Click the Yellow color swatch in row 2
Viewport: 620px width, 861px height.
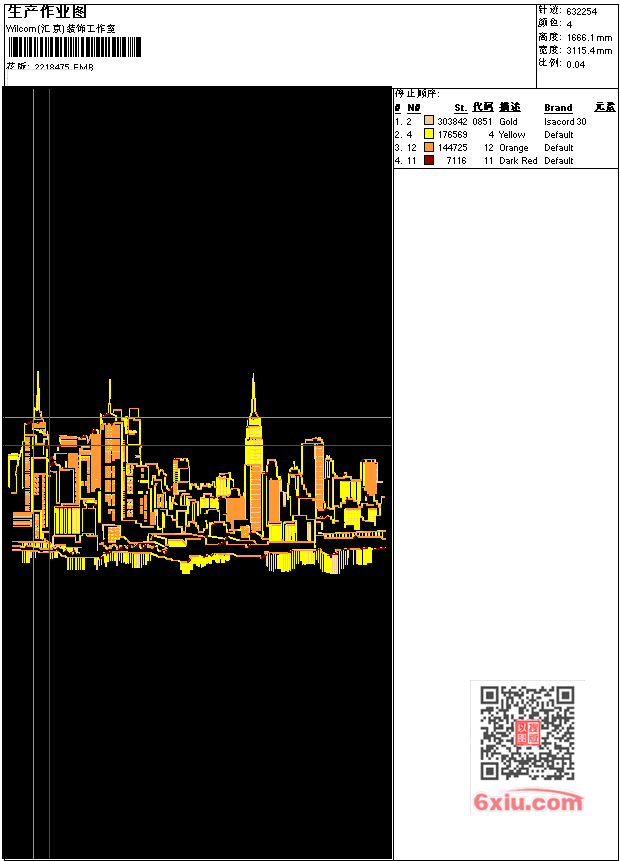429,134
